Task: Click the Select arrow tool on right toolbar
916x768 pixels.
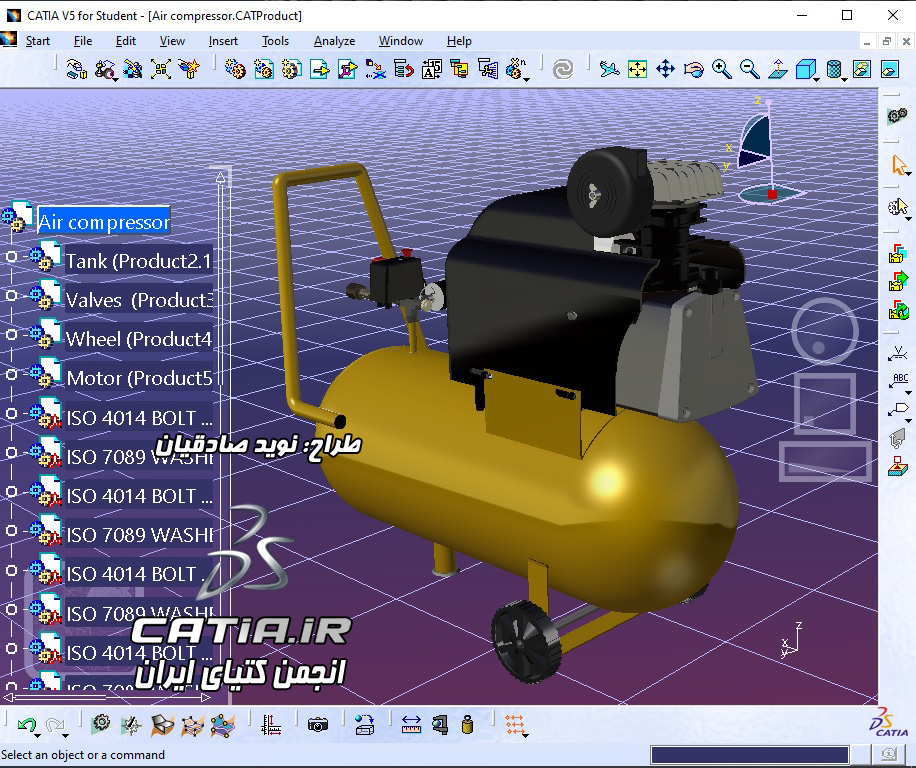Action: (898, 165)
